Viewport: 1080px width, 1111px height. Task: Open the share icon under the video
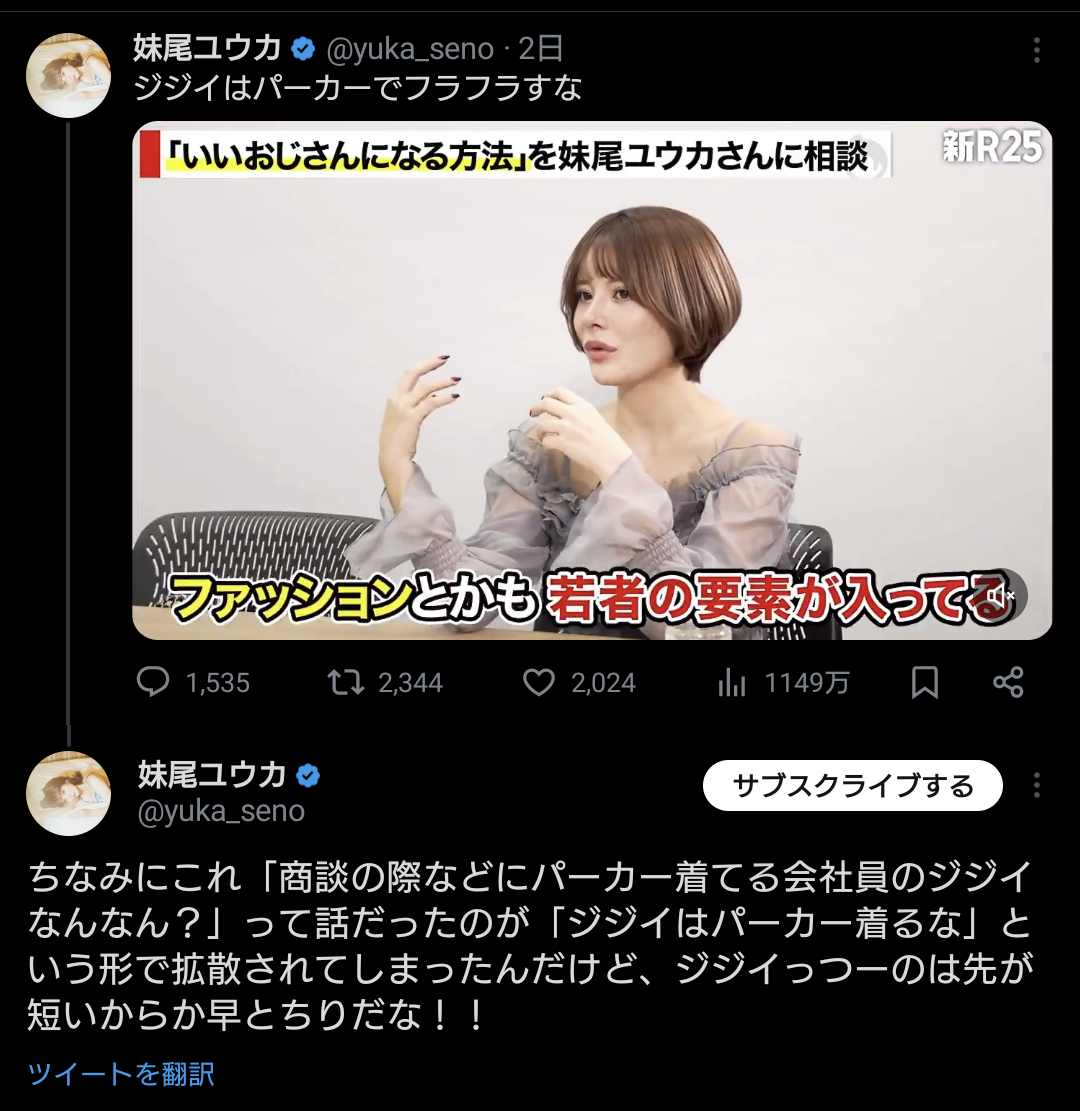tap(1008, 682)
